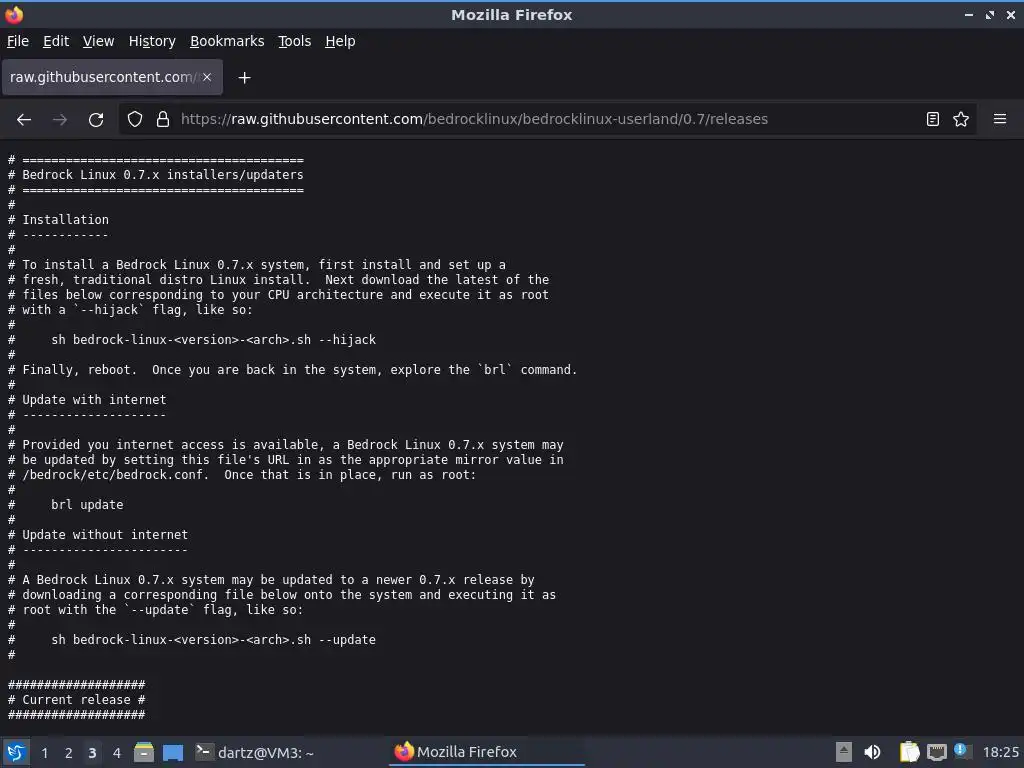Screen dimensions: 1024x768
Task: Click the 'Update with internet' heading
Action: tap(94, 400)
